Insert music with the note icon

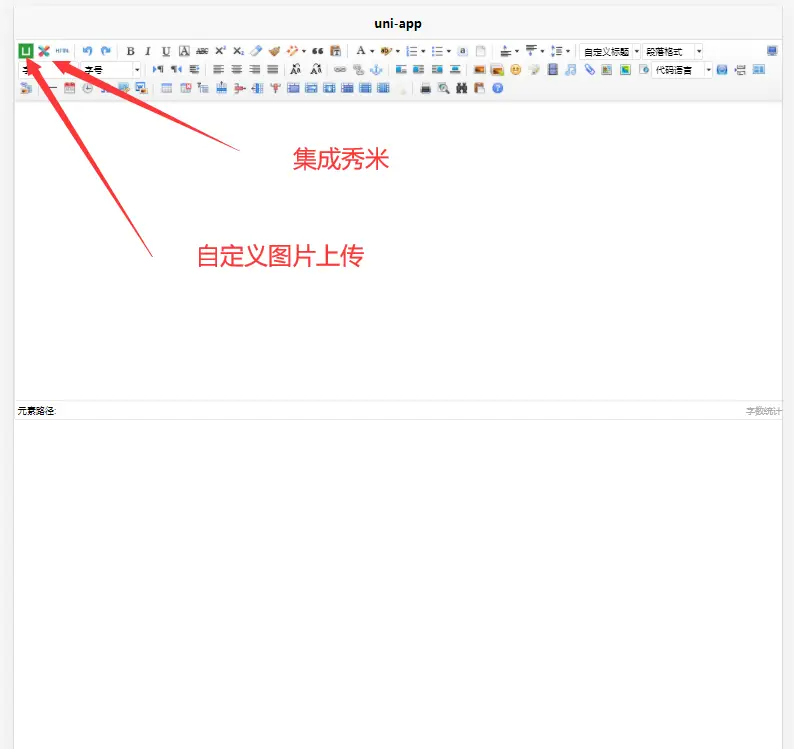point(571,69)
